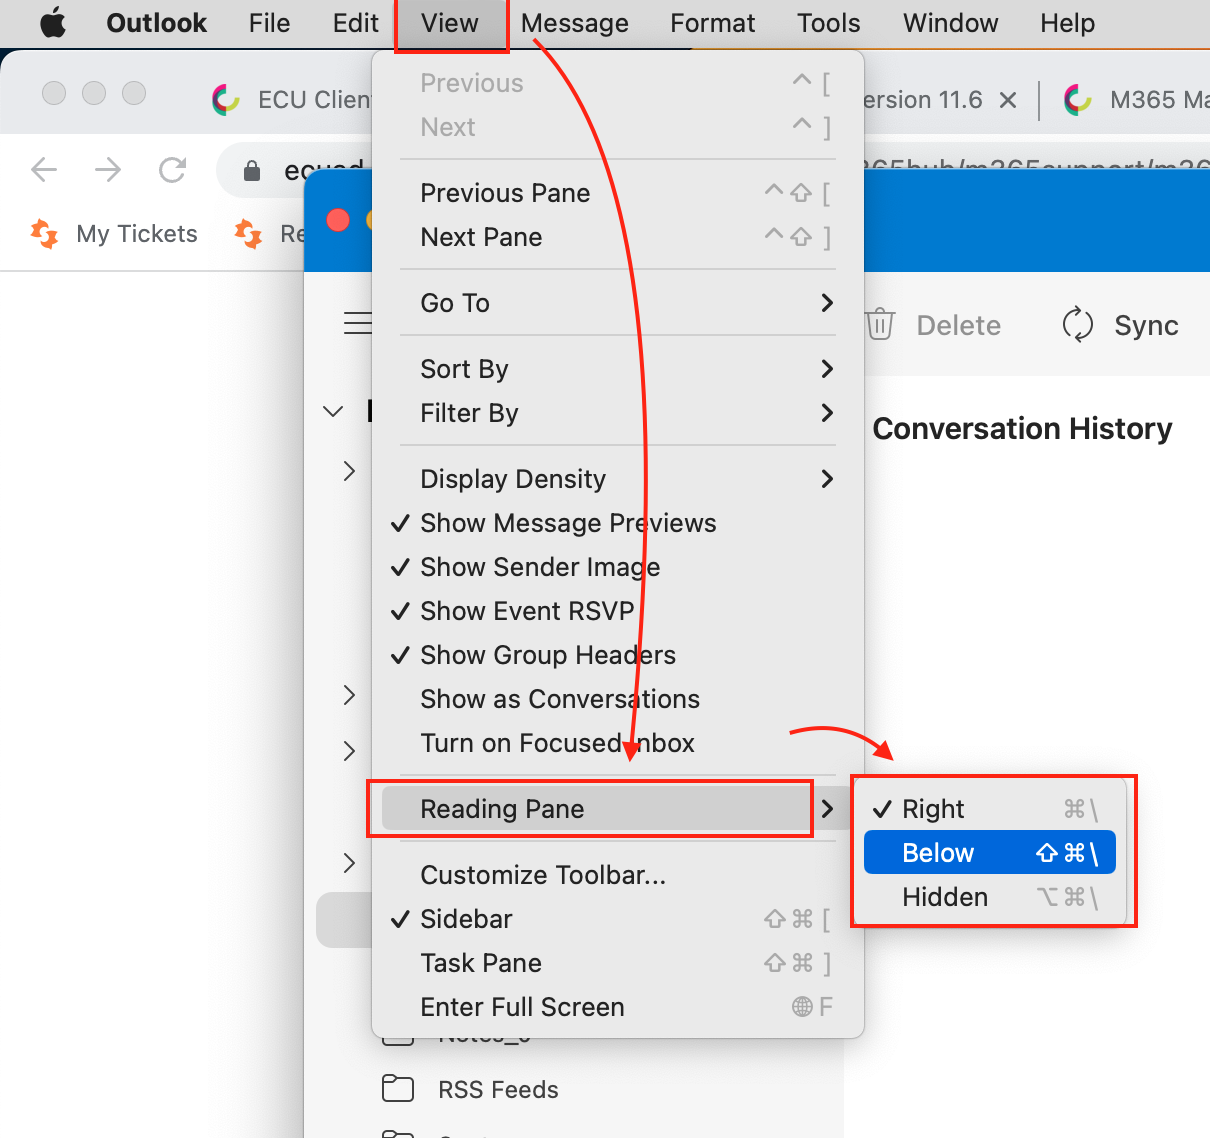Viewport: 1210px width, 1138px height.
Task: Choose Enter Full Screen
Action: (x=617, y=1007)
